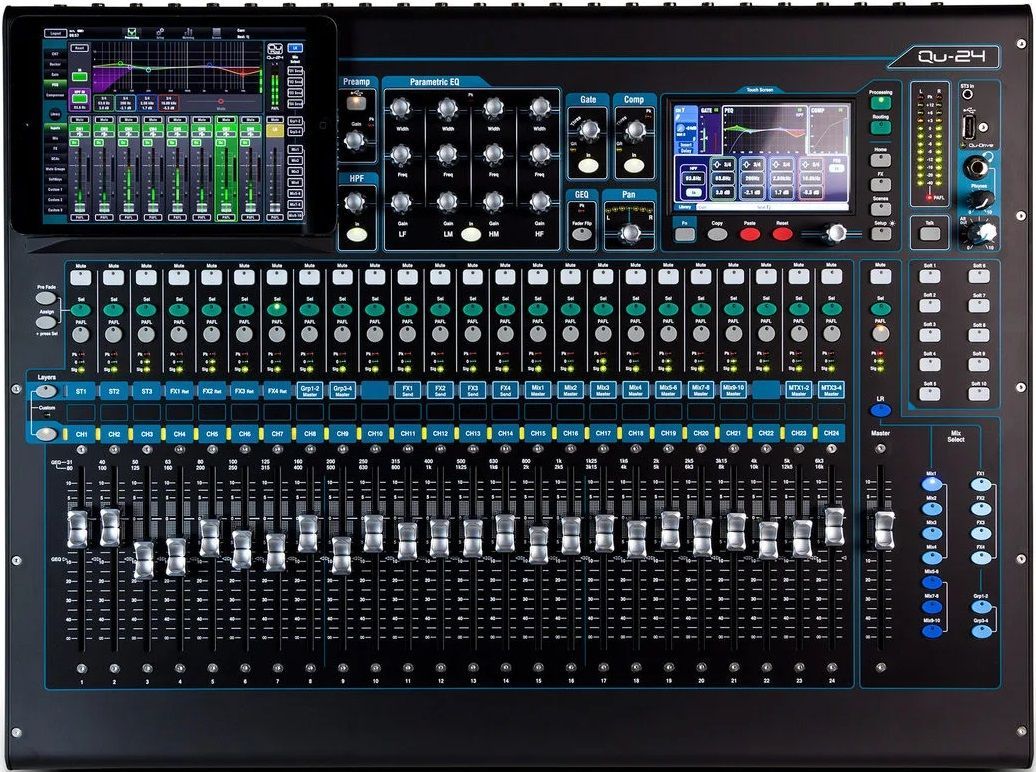Toggle the lit Sel key on the CH7 strip
The image size is (1036, 772).
coord(277,309)
